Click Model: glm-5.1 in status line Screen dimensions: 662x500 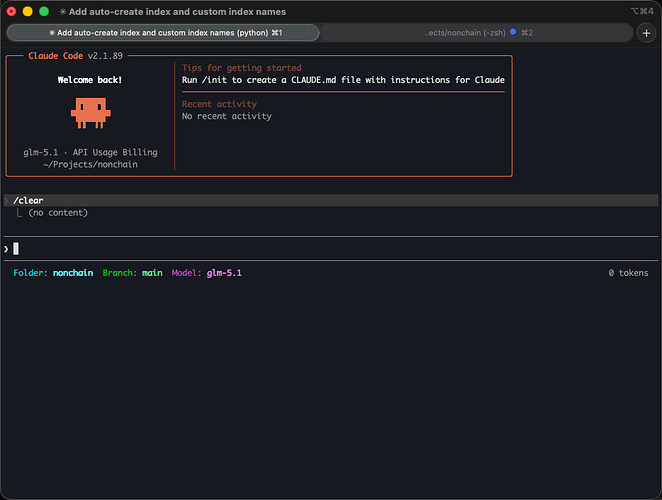pyautogui.click(x=207, y=273)
